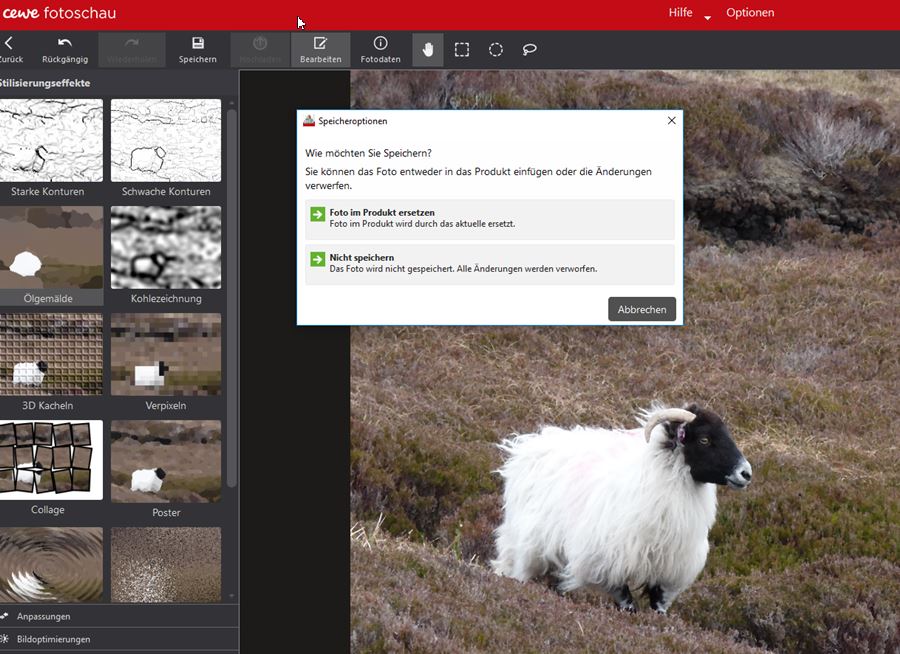
Task: Select the rectangular selection tool
Action: coord(462,50)
